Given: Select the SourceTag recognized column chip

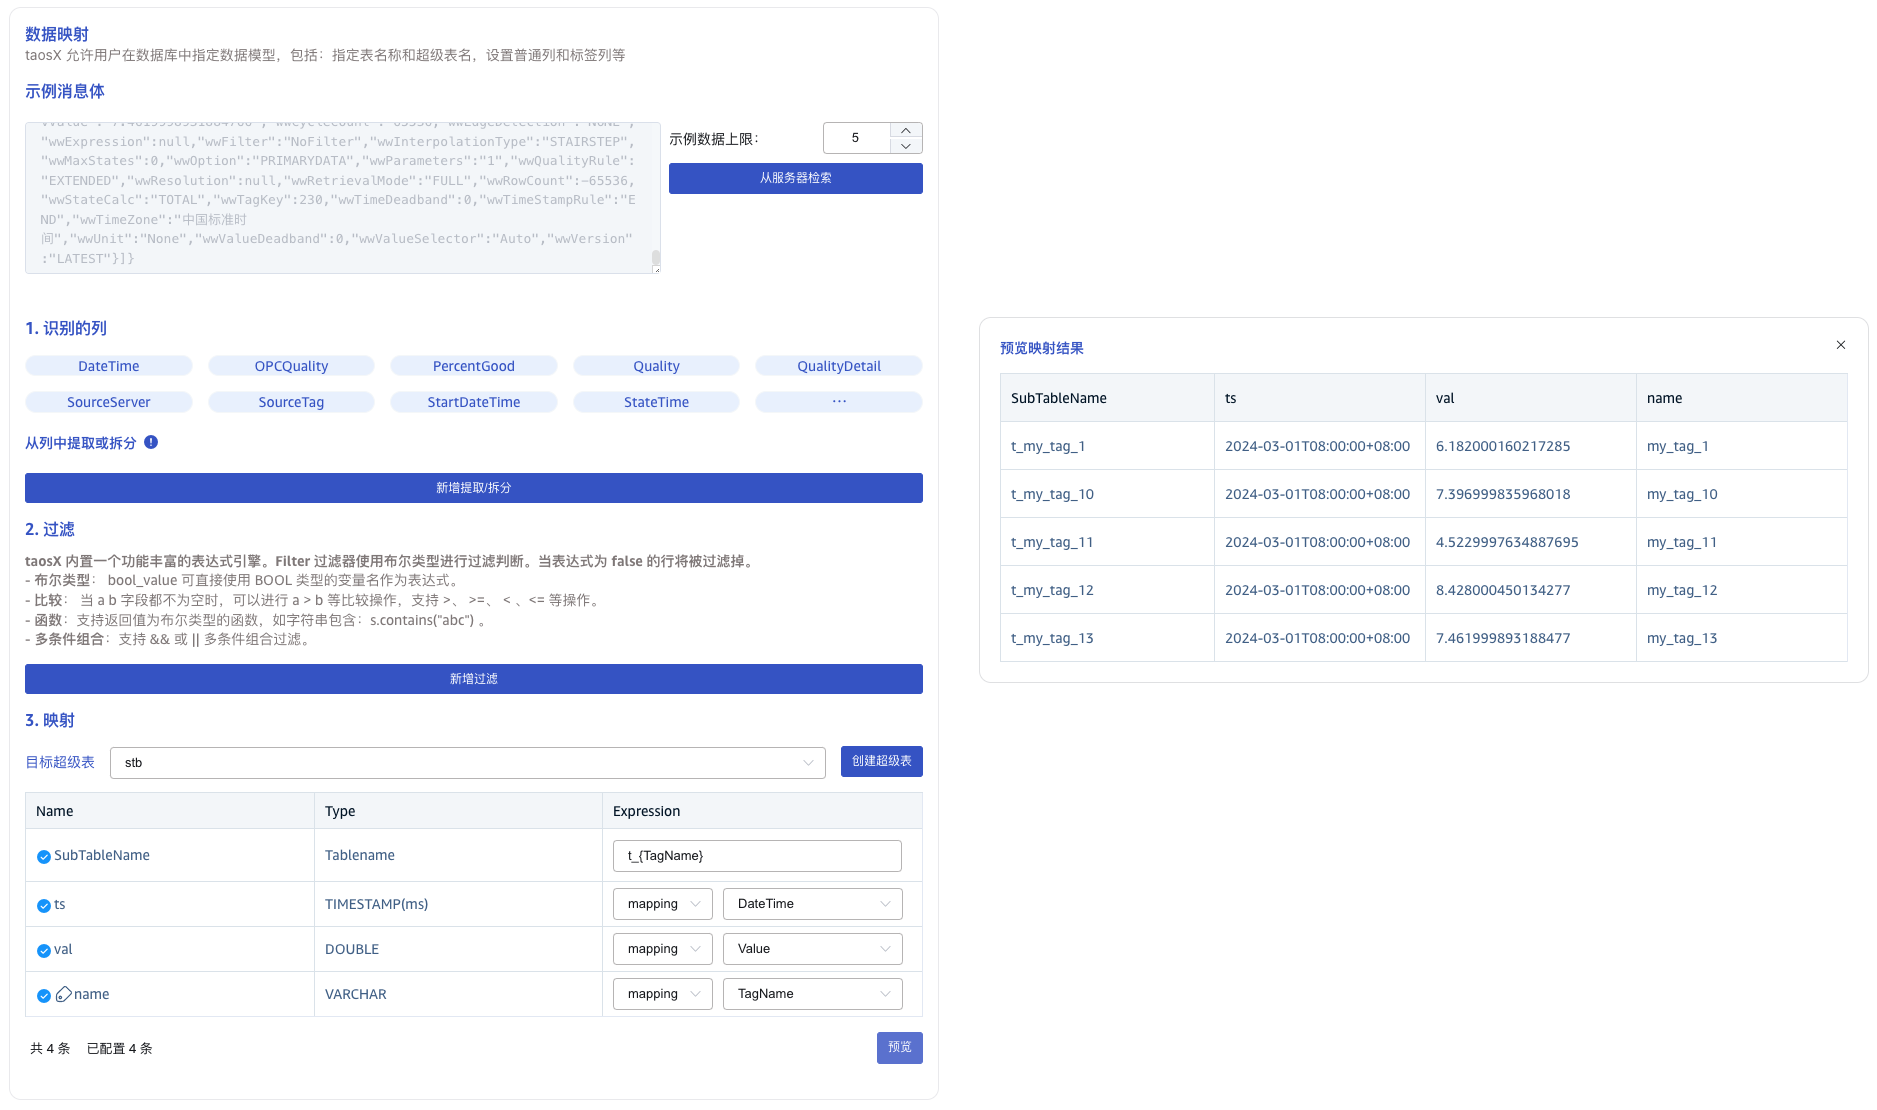Looking at the screenshot, I should click(291, 402).
